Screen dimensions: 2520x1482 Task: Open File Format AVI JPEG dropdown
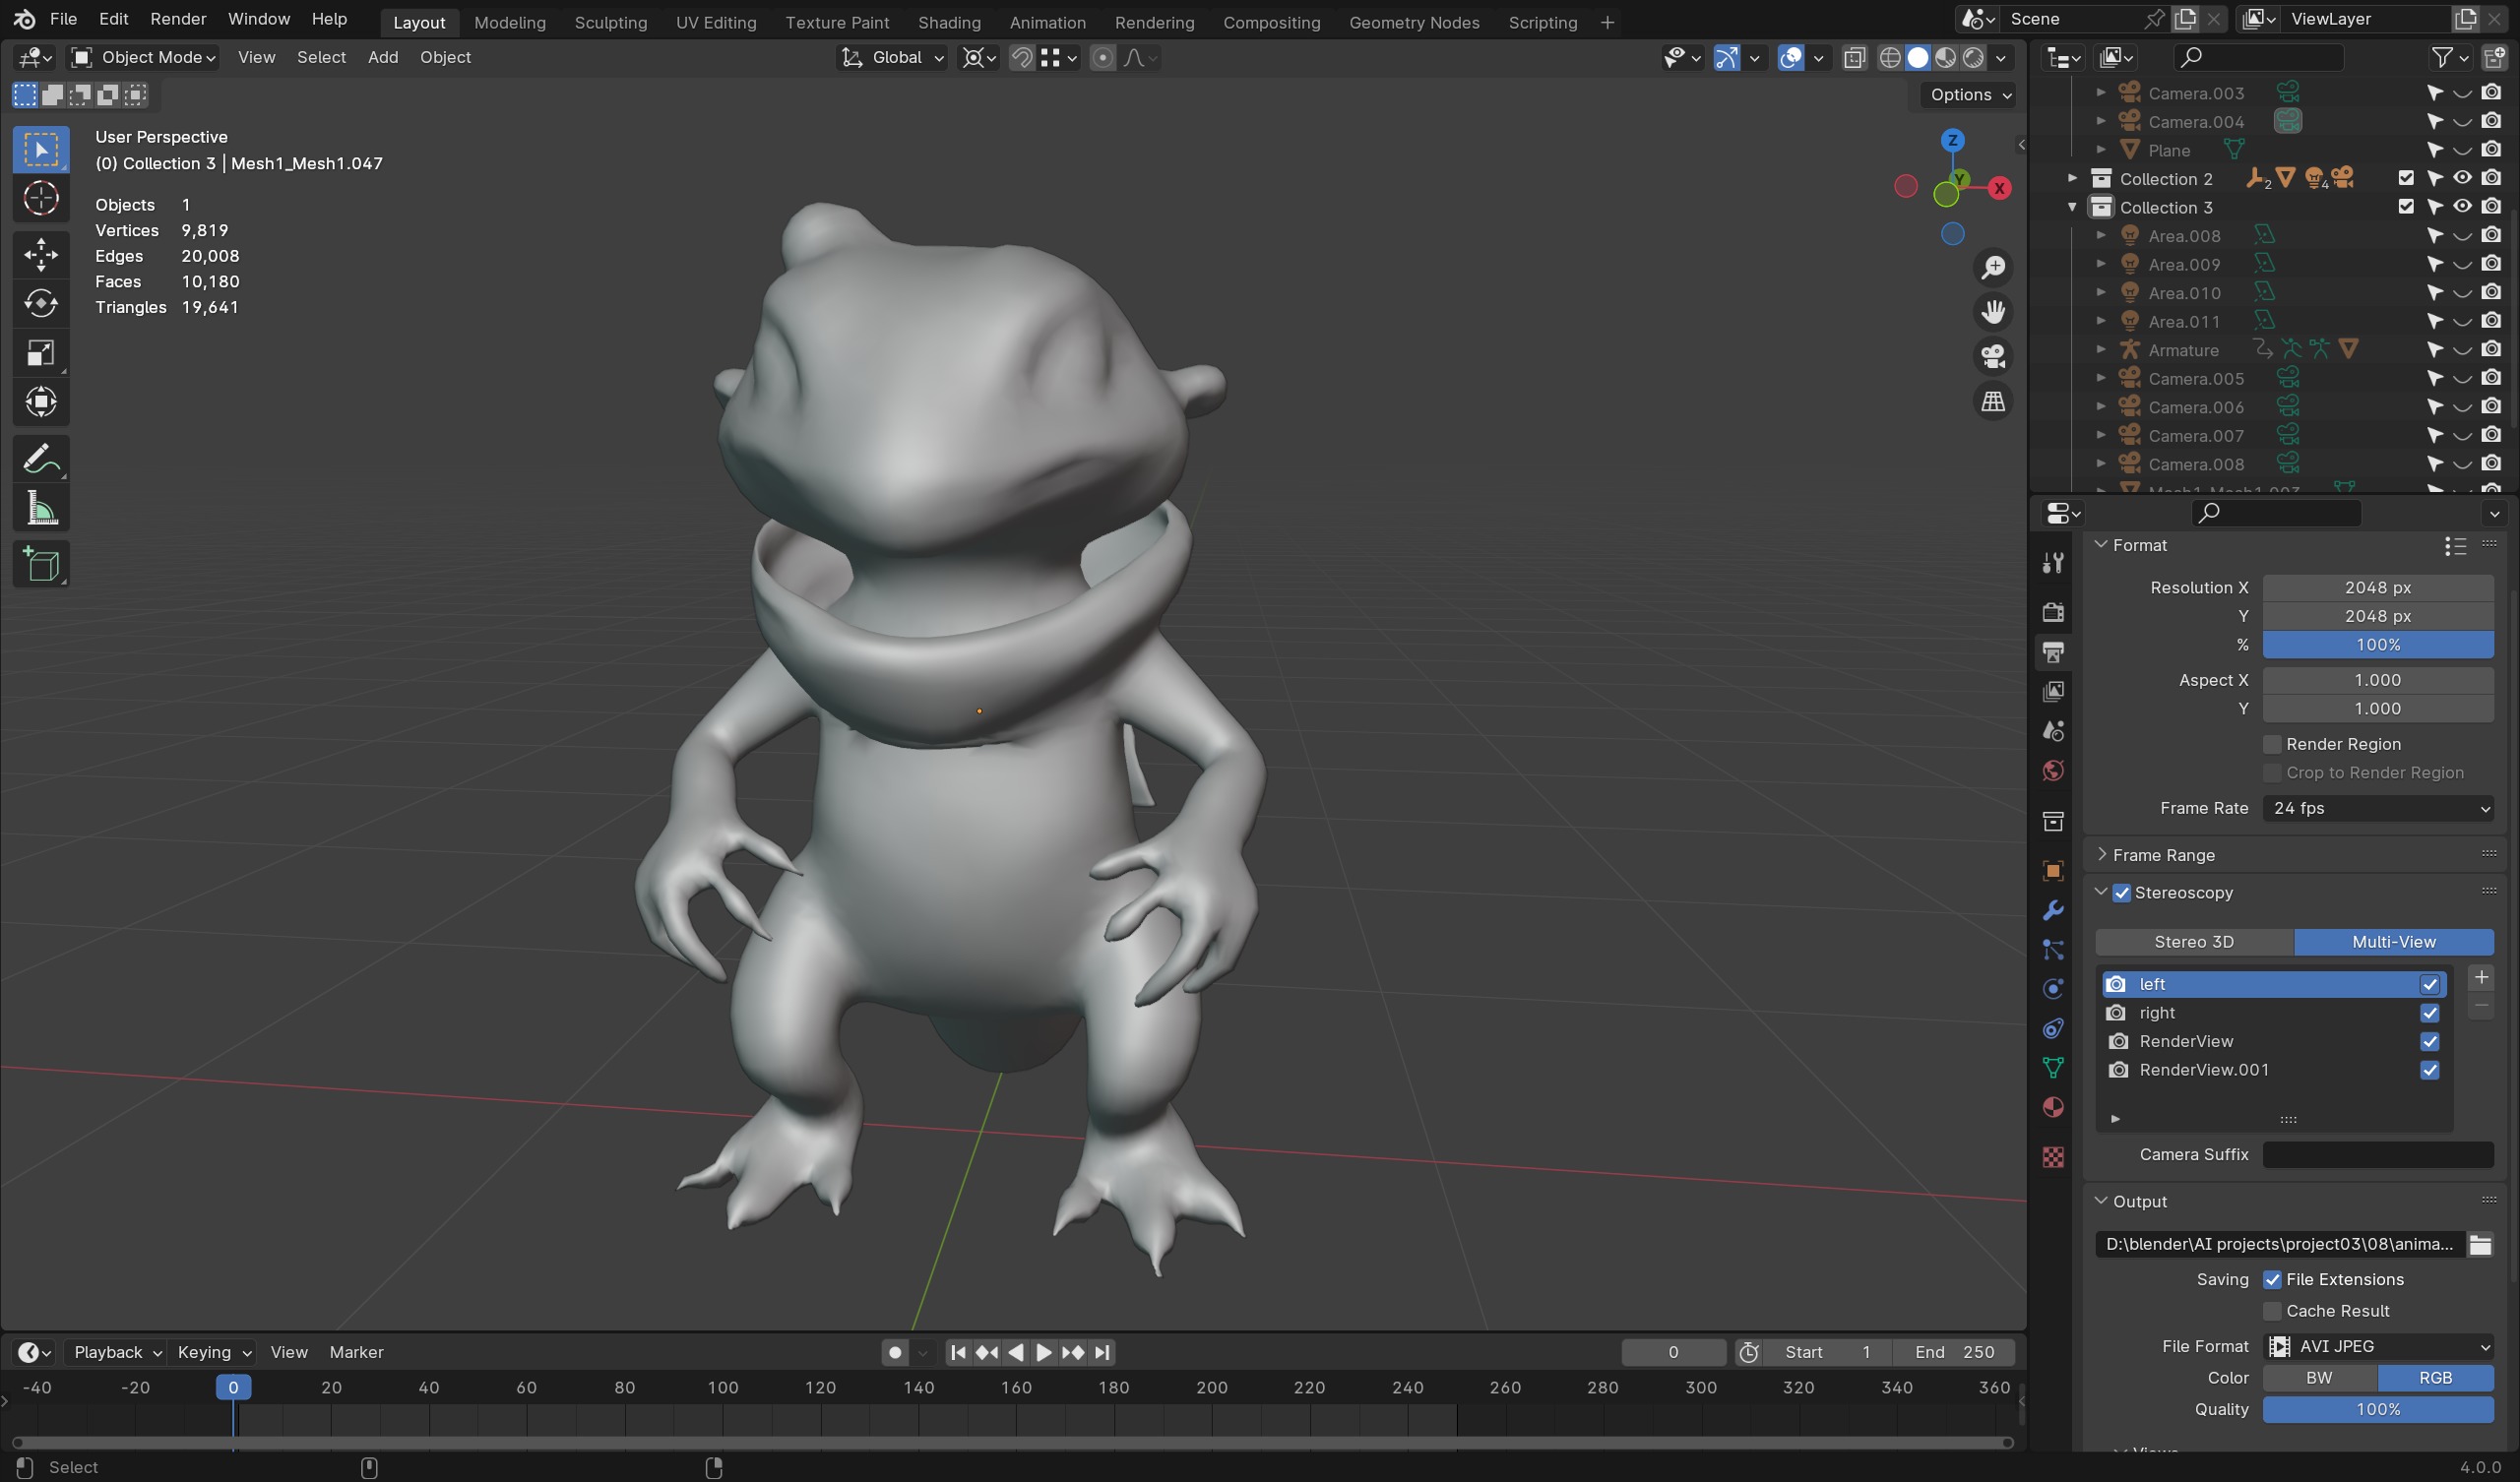(2378, 1347)
